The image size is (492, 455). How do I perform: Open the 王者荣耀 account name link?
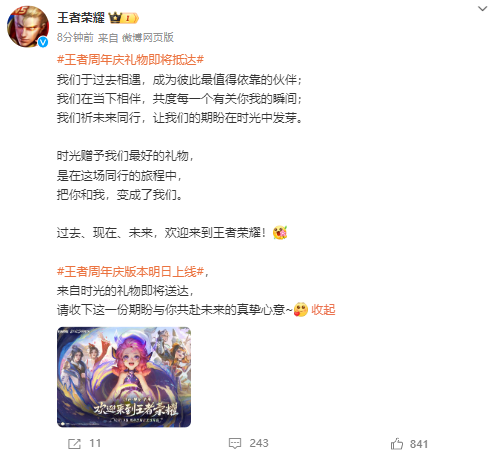click(x=81, y=18)
